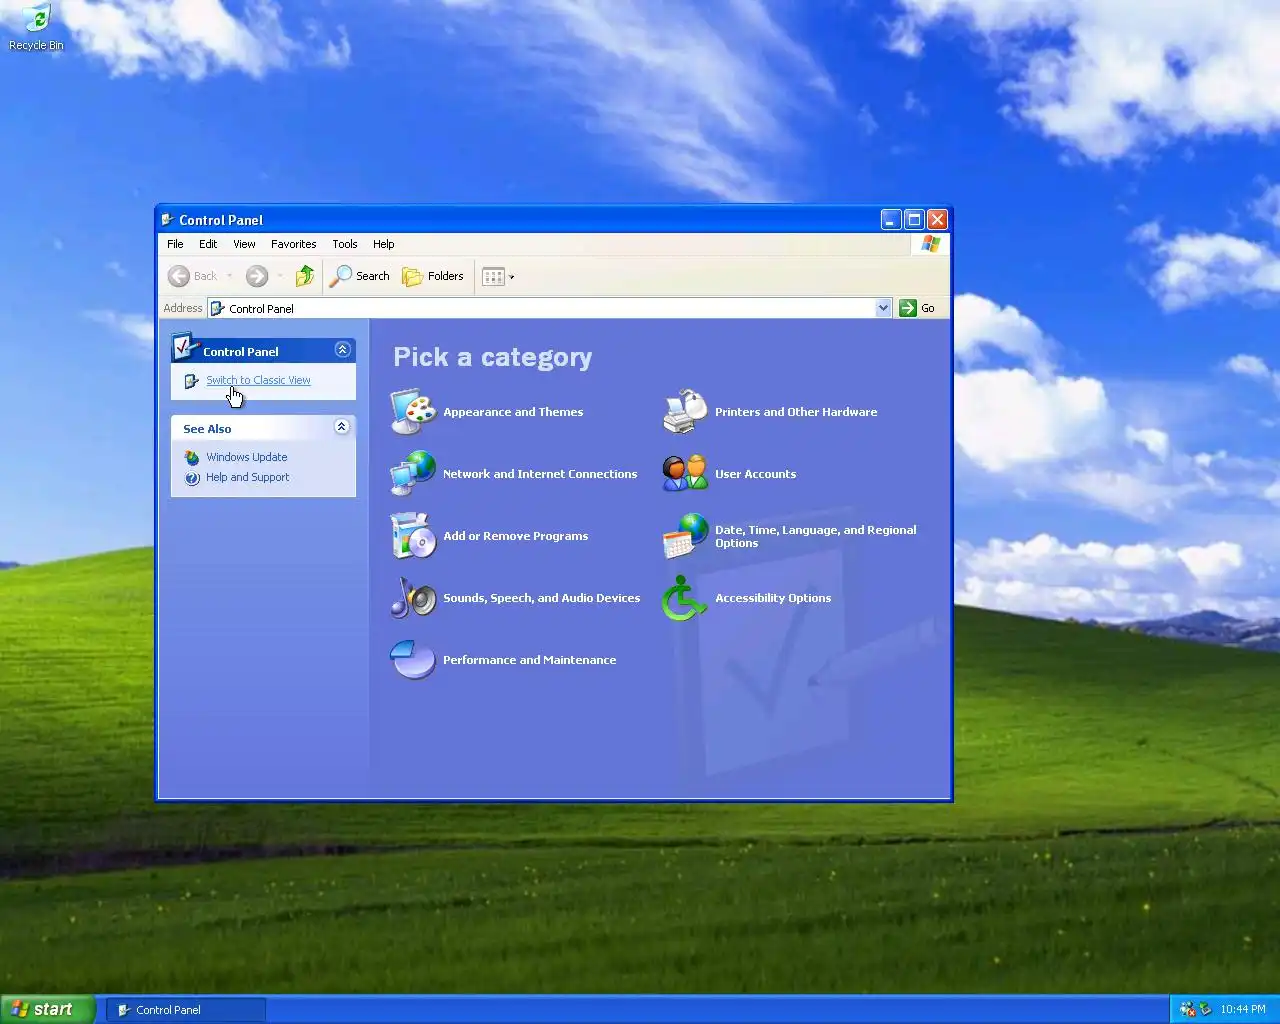1280x1024 pixels.
Task: Click the Appearance and Themes text link
Action: pyautogui.click(x=513, y=412)
